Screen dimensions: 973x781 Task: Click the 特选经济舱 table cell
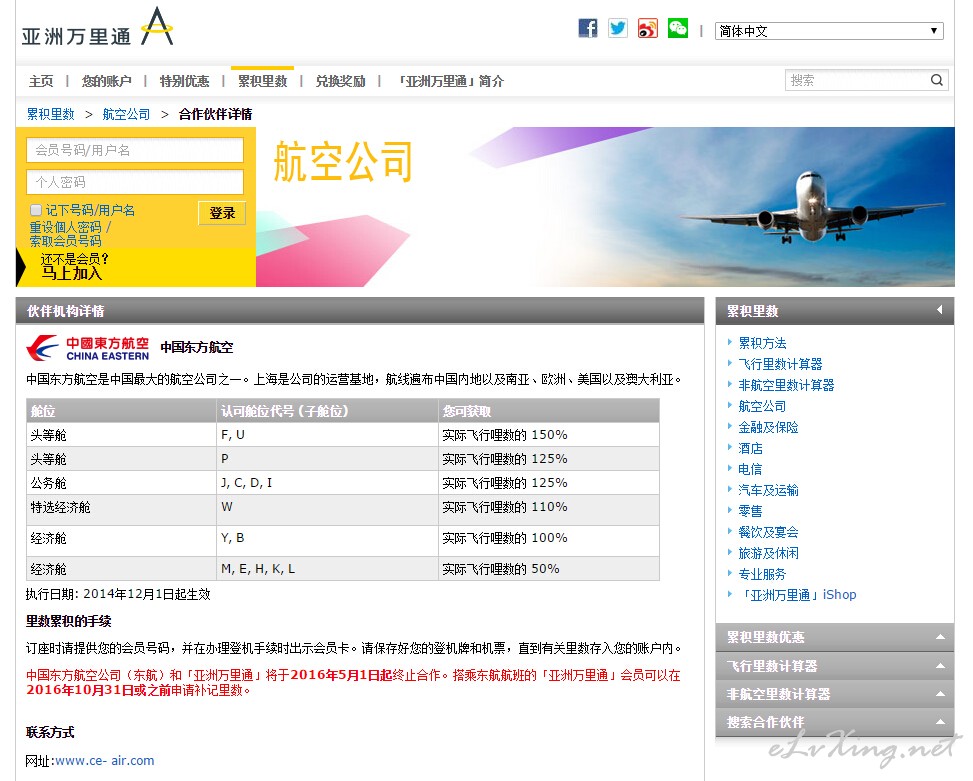[122, 509]
